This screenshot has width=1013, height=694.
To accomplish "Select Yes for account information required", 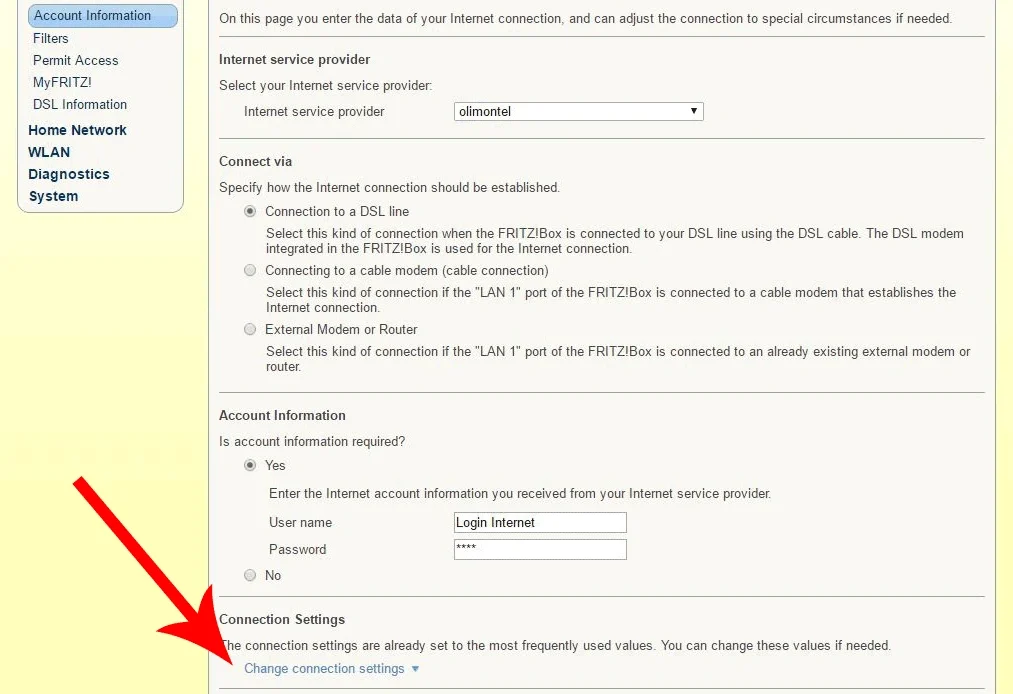I will (x=250, y=466).
